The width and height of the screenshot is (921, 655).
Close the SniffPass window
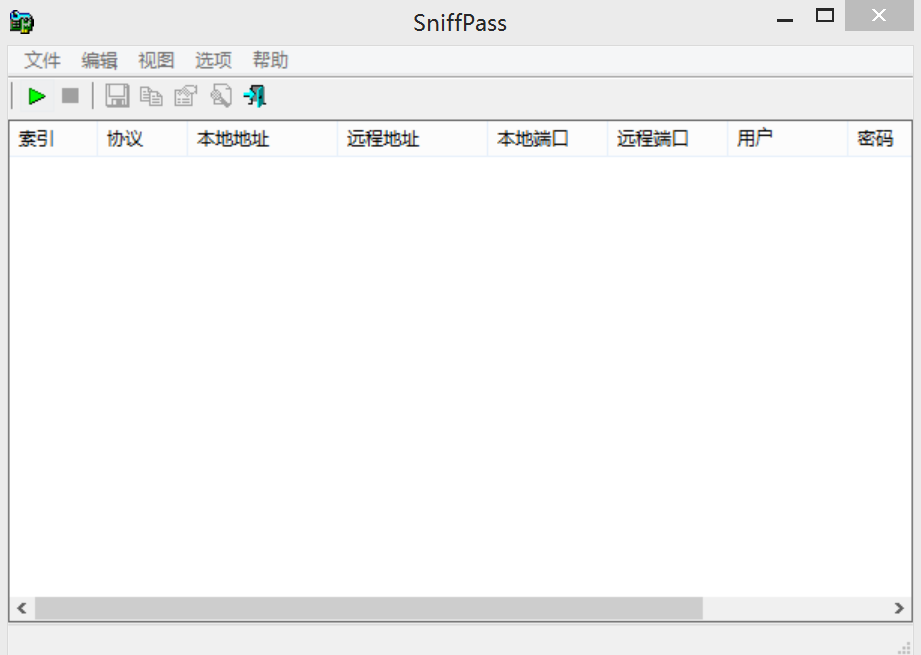click(879, 15)
